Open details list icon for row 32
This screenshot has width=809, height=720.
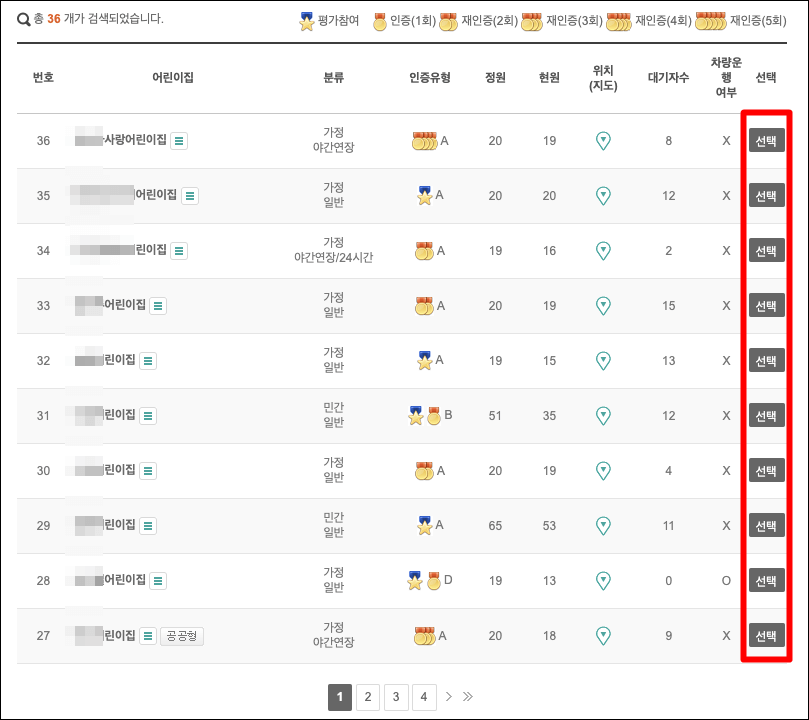[x=148, y=361]
